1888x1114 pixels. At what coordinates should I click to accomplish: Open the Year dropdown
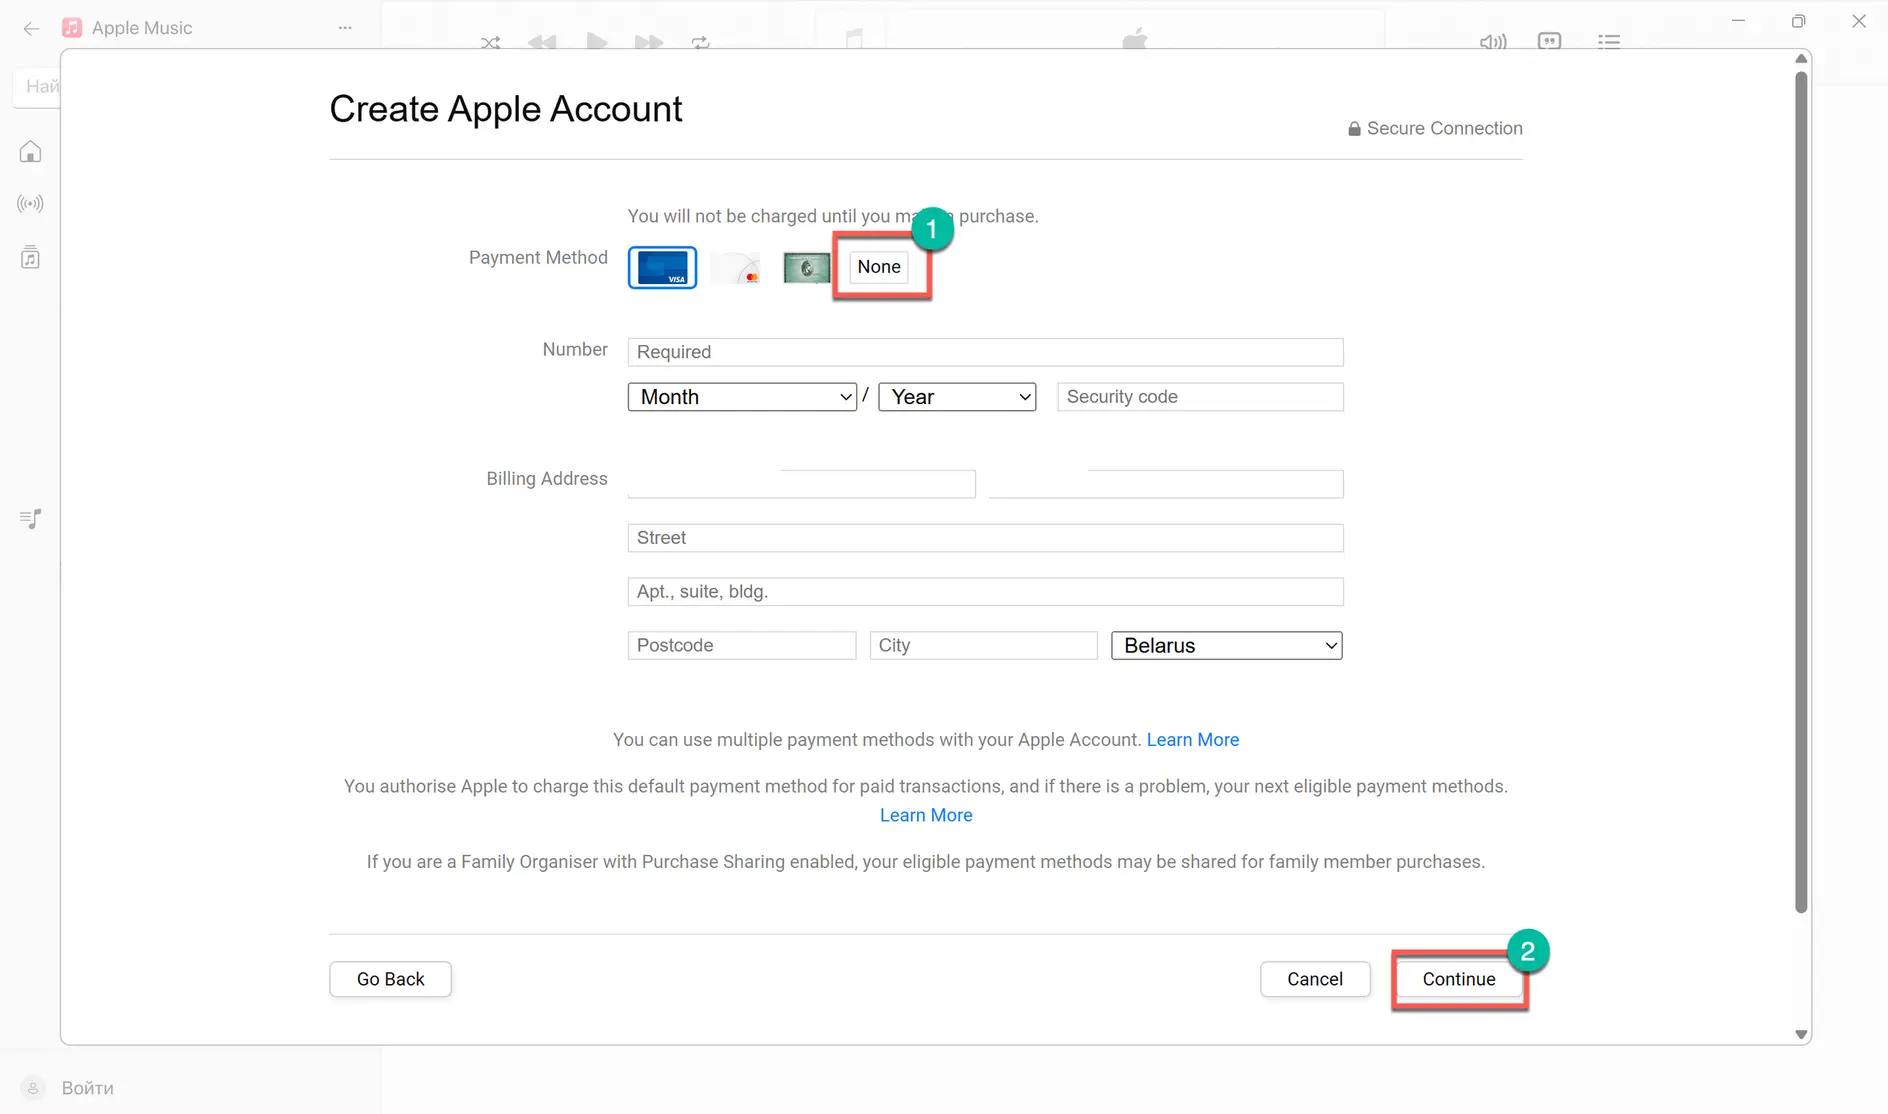coord(957,397)
